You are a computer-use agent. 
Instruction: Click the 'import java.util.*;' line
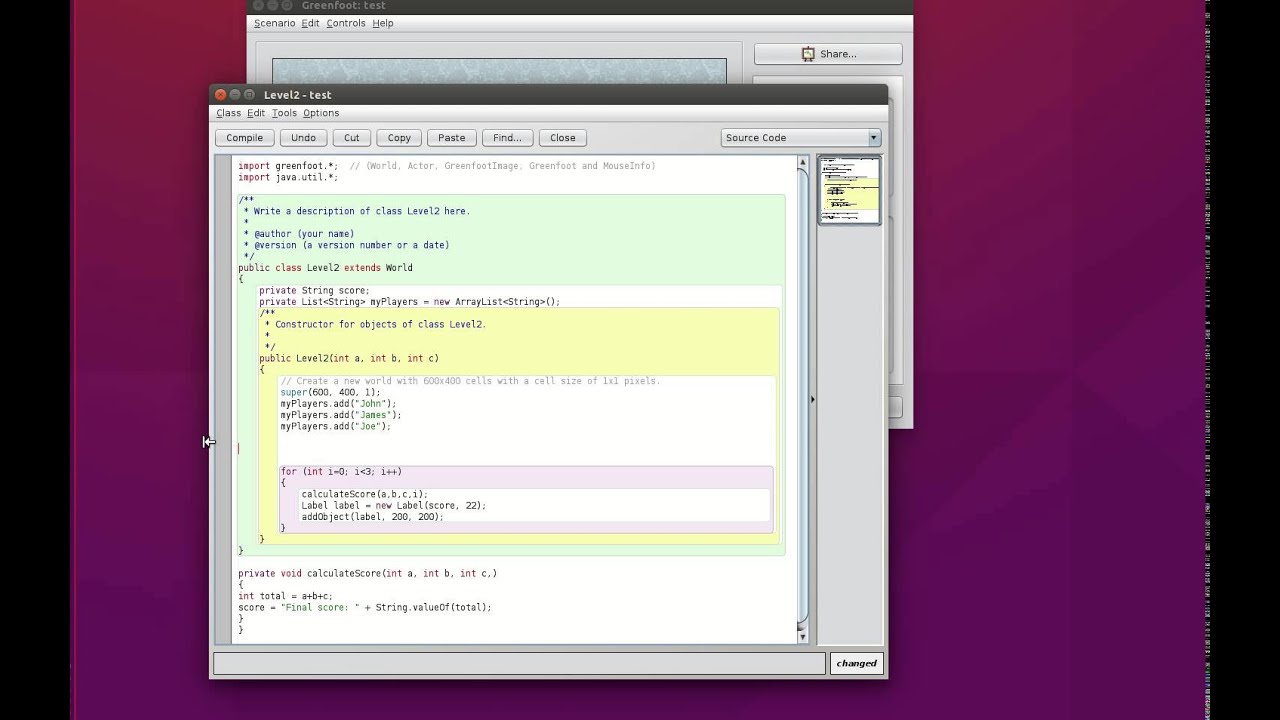point(288,177)
